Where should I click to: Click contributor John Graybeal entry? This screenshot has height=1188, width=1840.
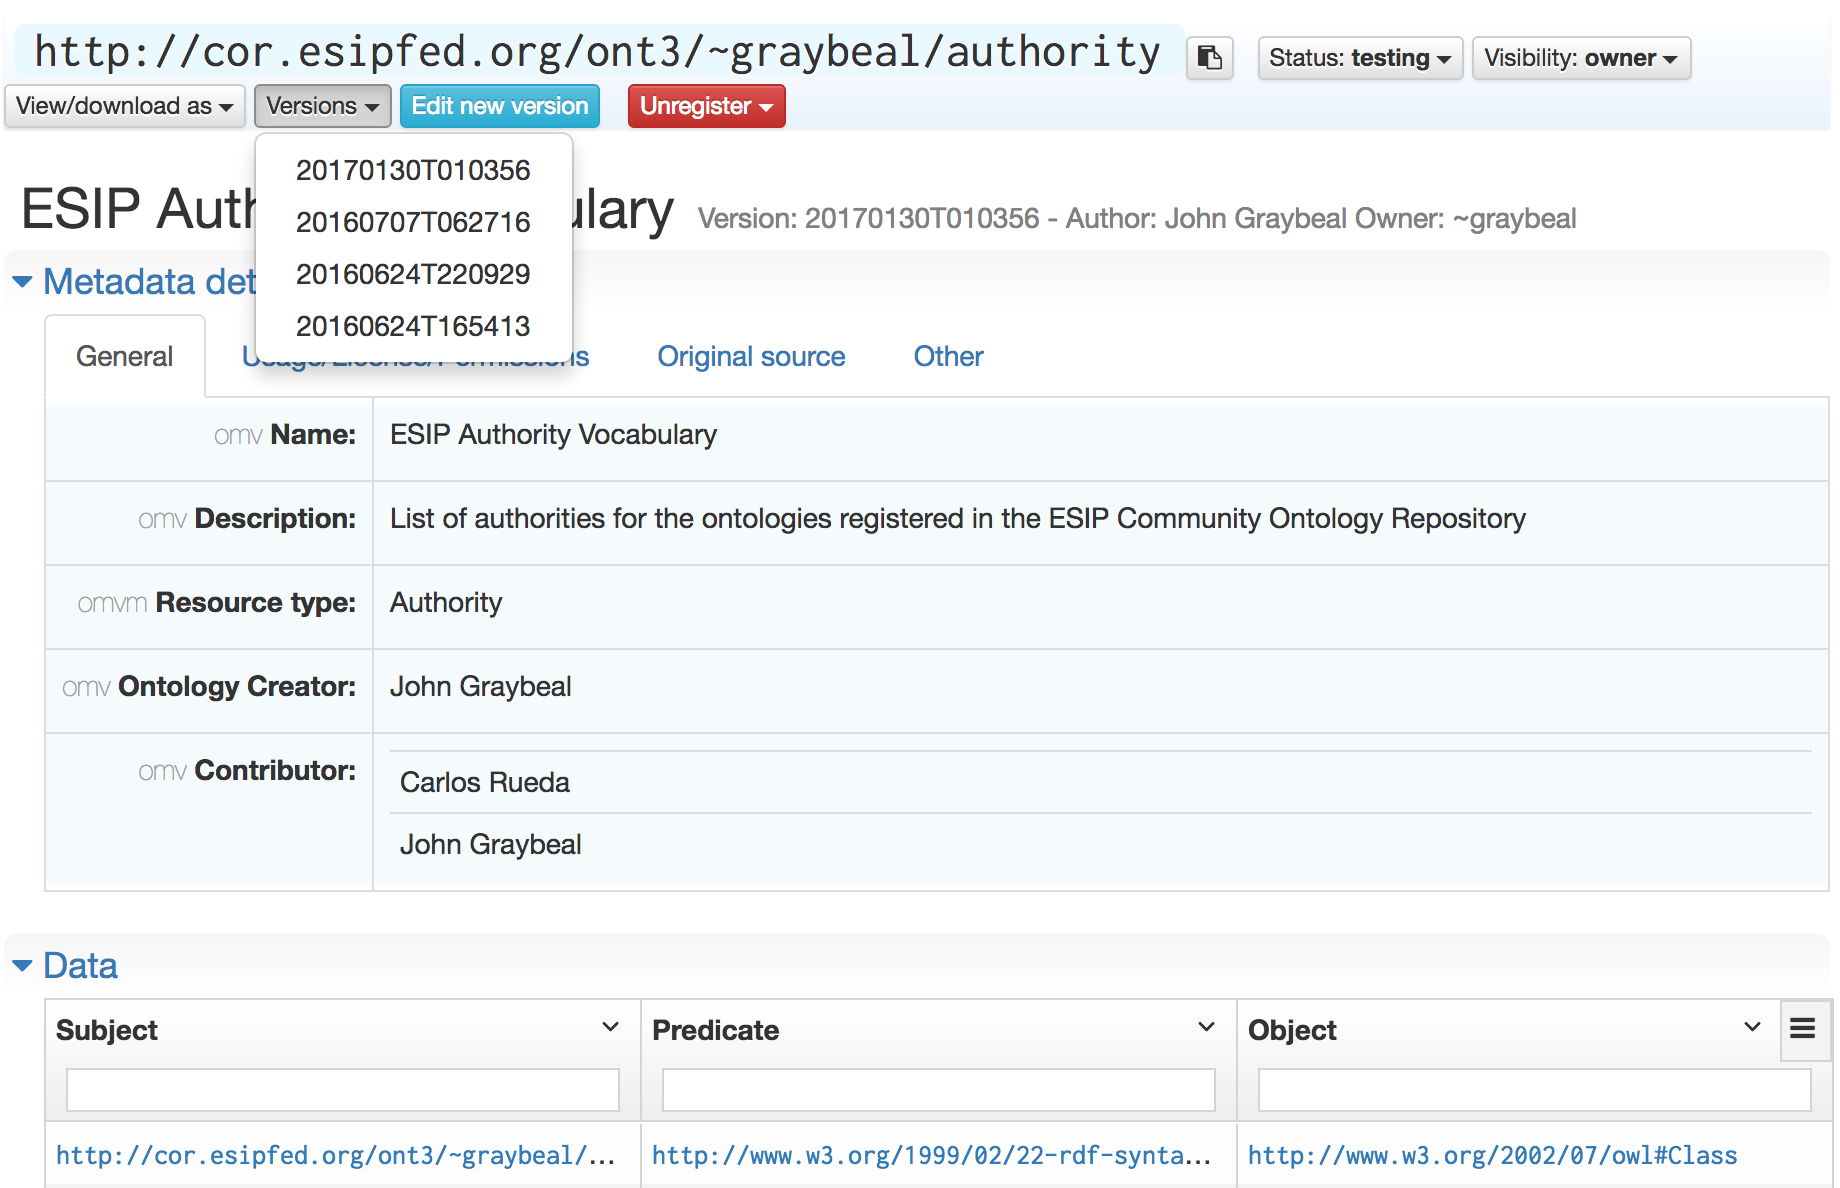491,845
